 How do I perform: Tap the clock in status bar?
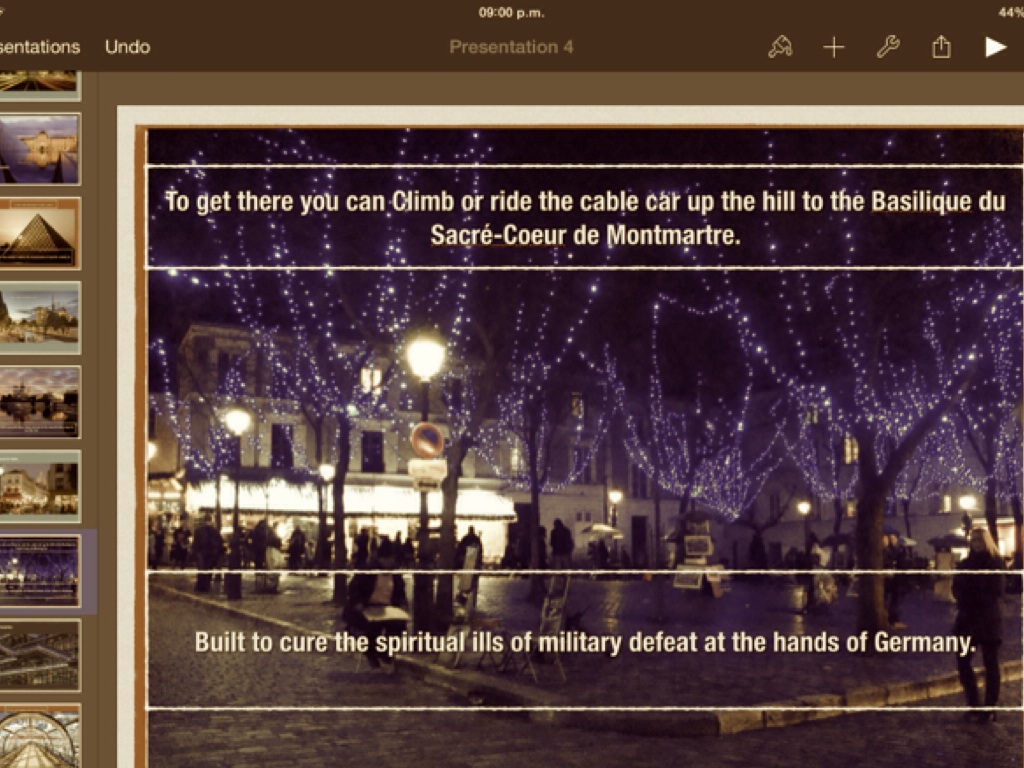pos(511,12)
